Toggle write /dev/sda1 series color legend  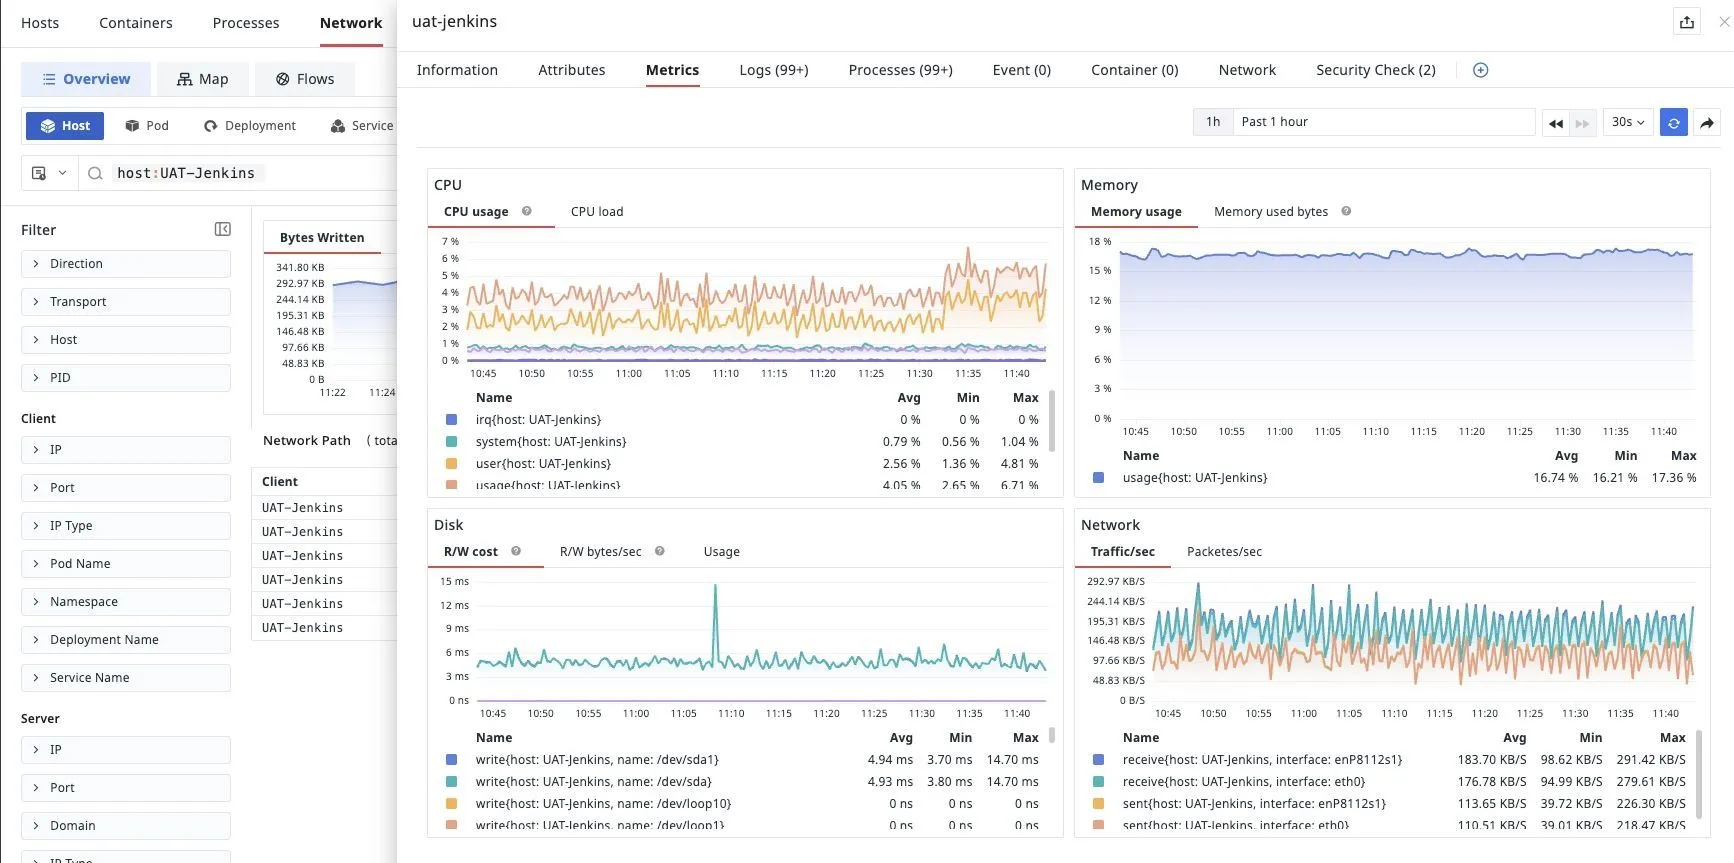(x=451, y=760)
